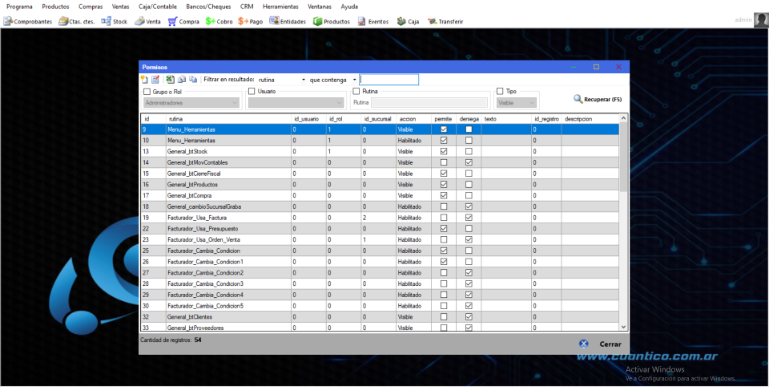The width and height of the screenshot is (770, 387).
Task: Open the Ayuda menu
Action: tap(349, 7)
